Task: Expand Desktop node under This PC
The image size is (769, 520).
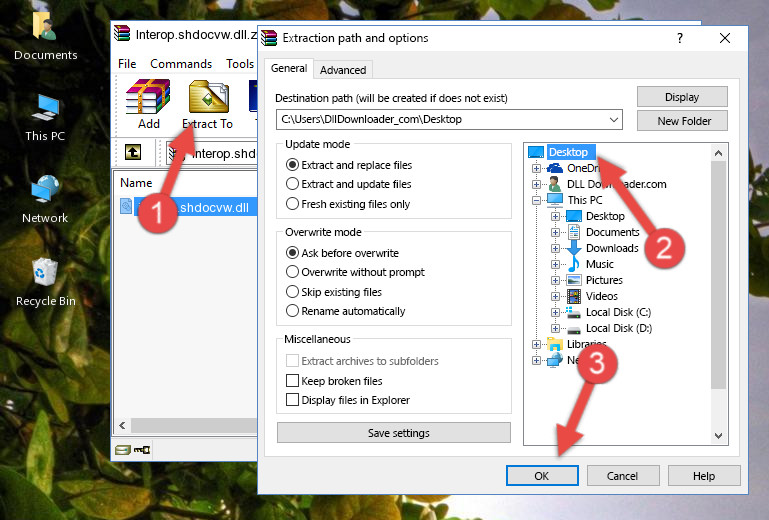Action: (x=555, y=216)
